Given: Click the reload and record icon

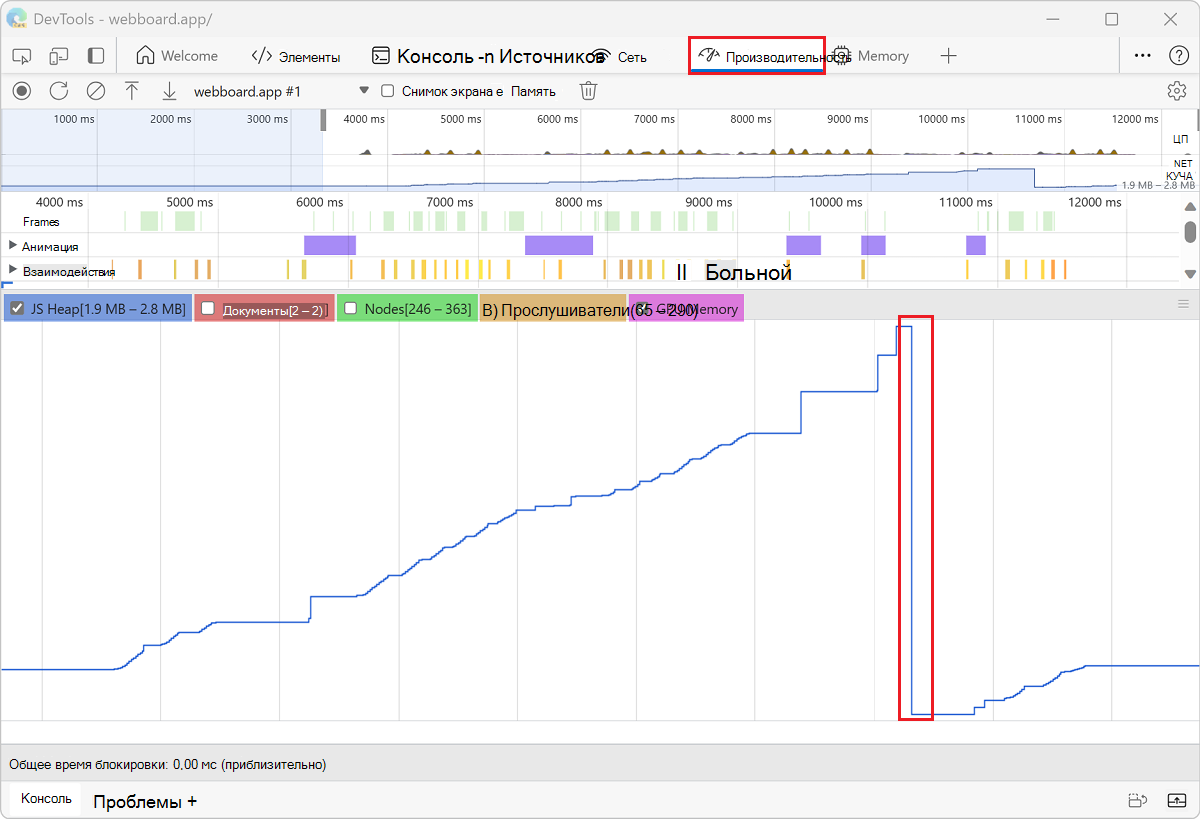Looking at the screenshot, I should point(59,91).
